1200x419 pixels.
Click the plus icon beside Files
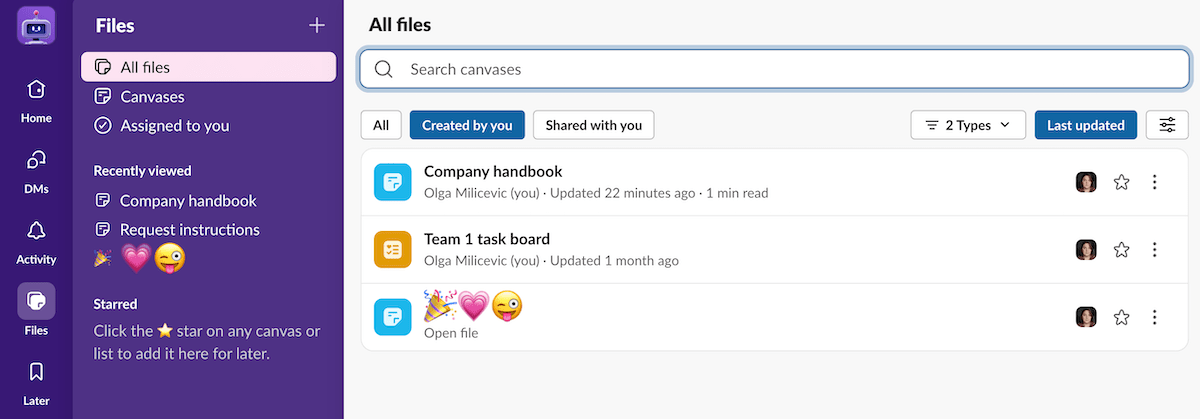click(x=317, y=25)
